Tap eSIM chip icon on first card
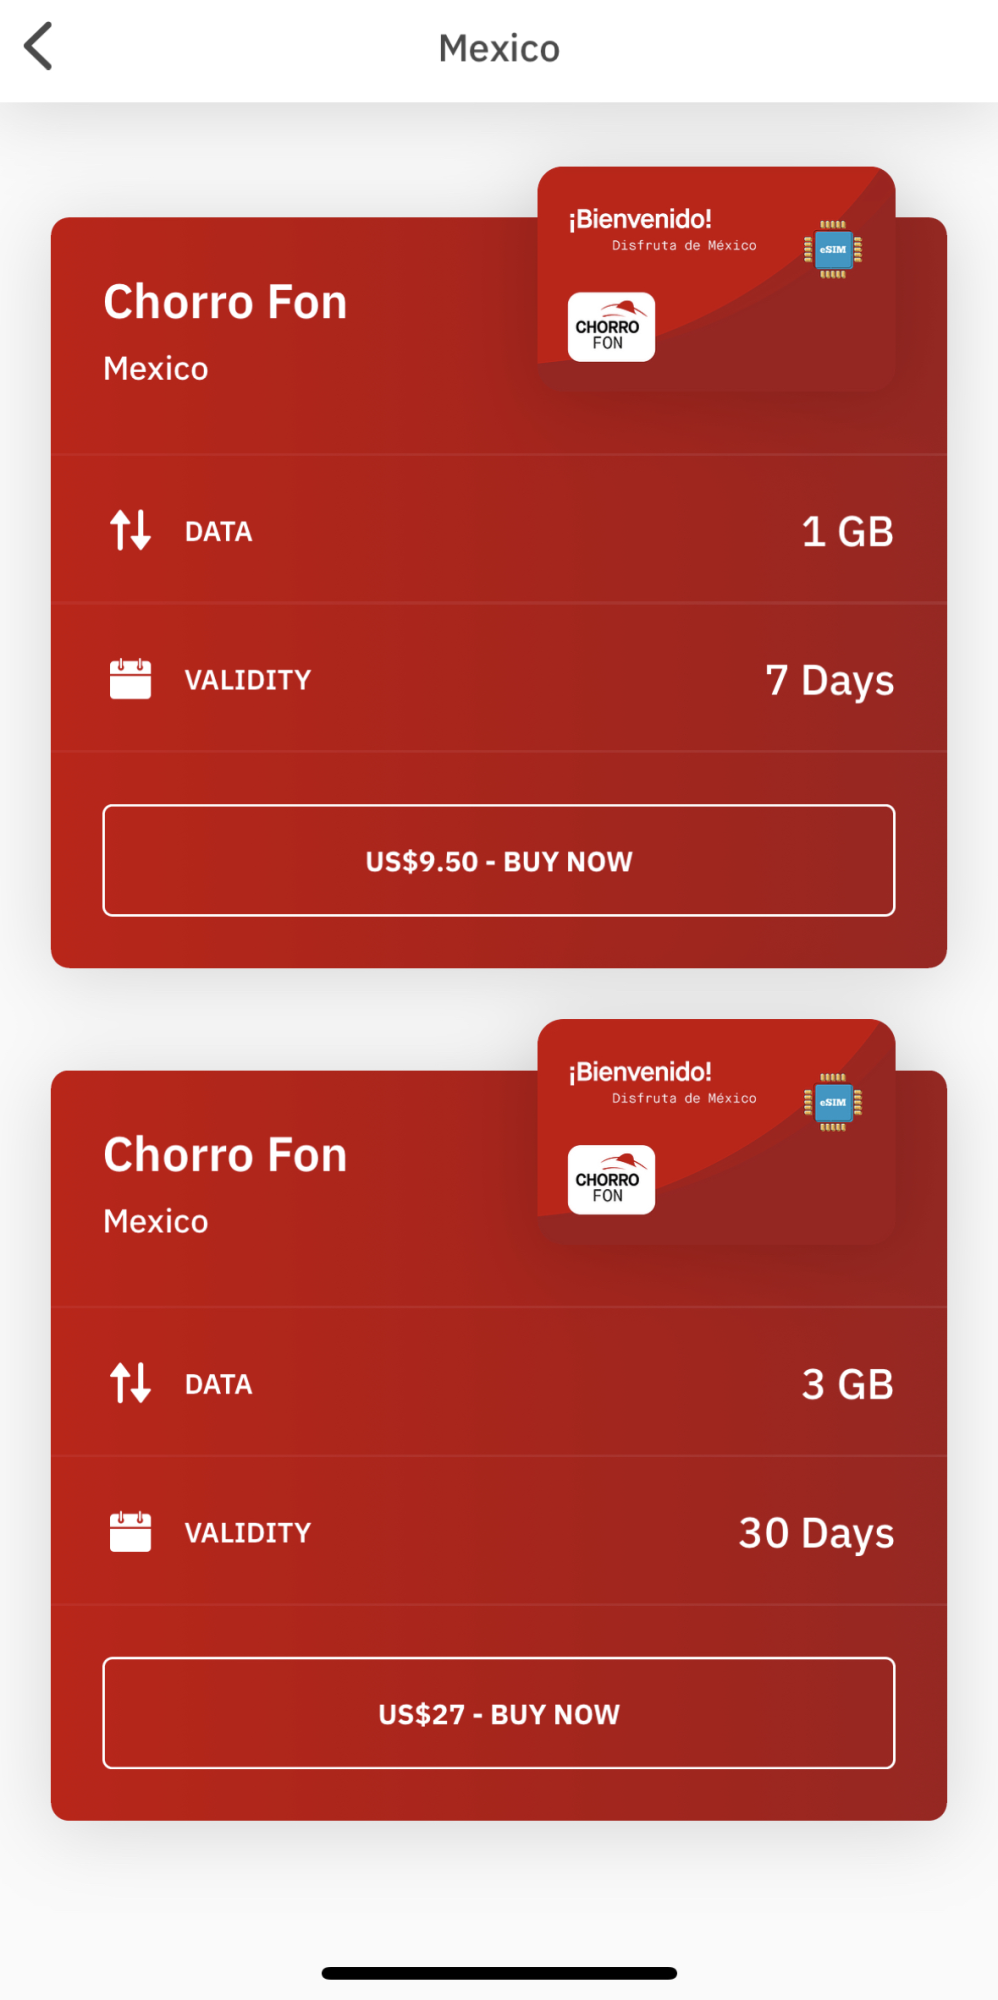Viewport: 998px width, 2000px height. tap(832, 249)
